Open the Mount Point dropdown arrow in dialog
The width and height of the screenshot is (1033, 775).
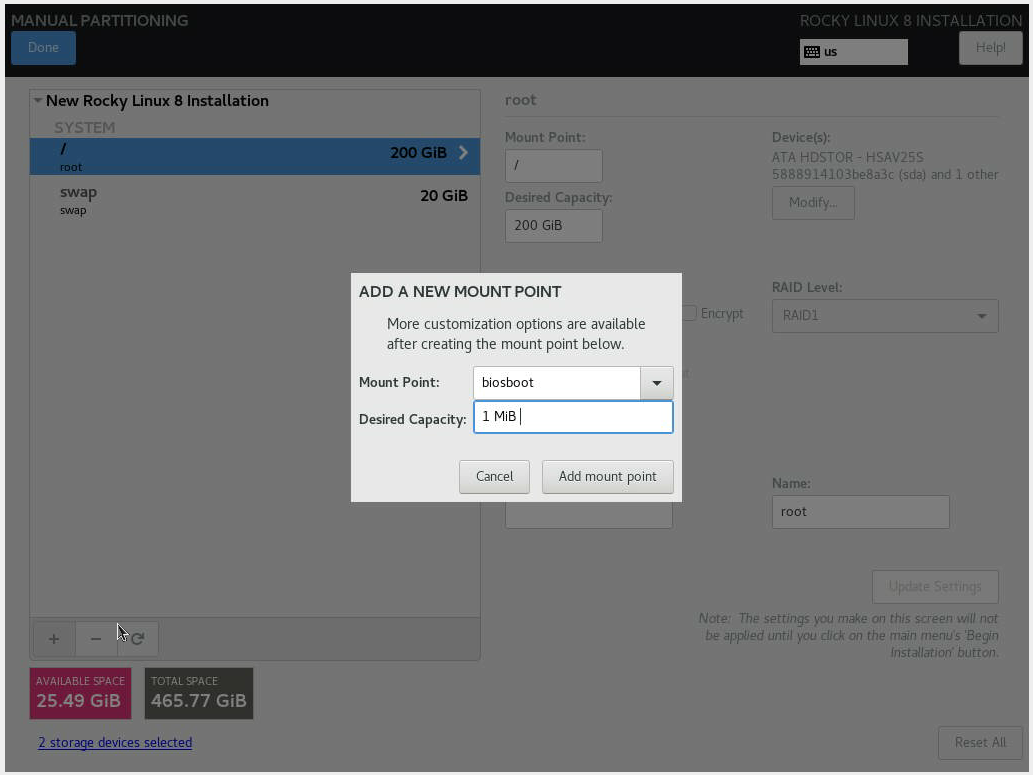(657, 383)
